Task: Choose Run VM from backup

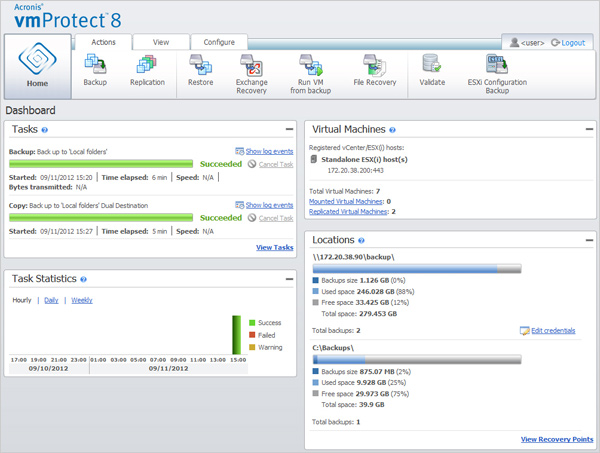Action: pyautogui.click(x=310, y=74)
